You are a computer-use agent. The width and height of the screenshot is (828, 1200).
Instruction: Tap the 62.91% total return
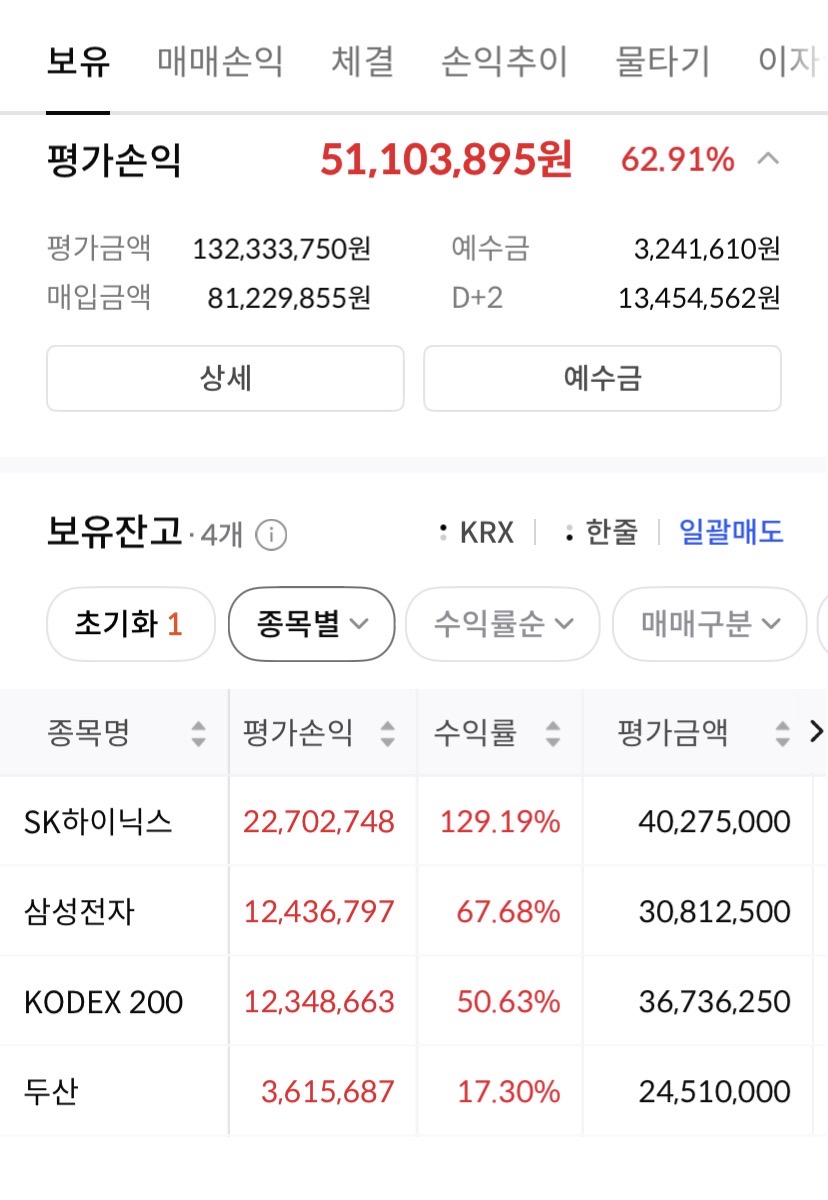tap(677, 159)
